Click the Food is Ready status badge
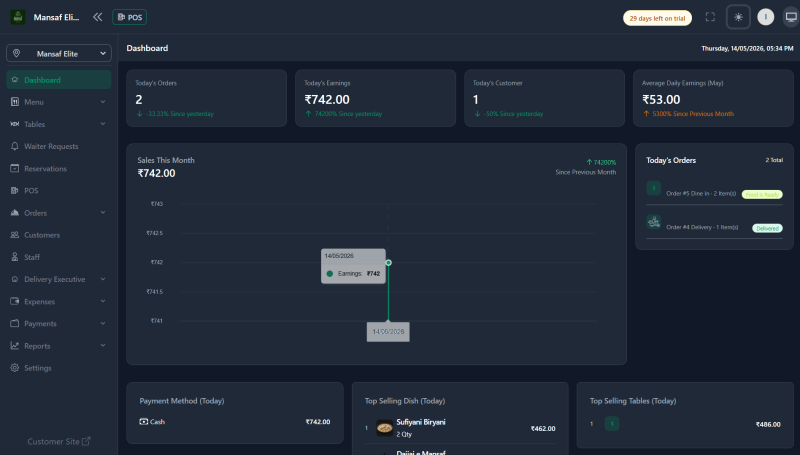This screenshot has width=800, height=455. point(762,194)
